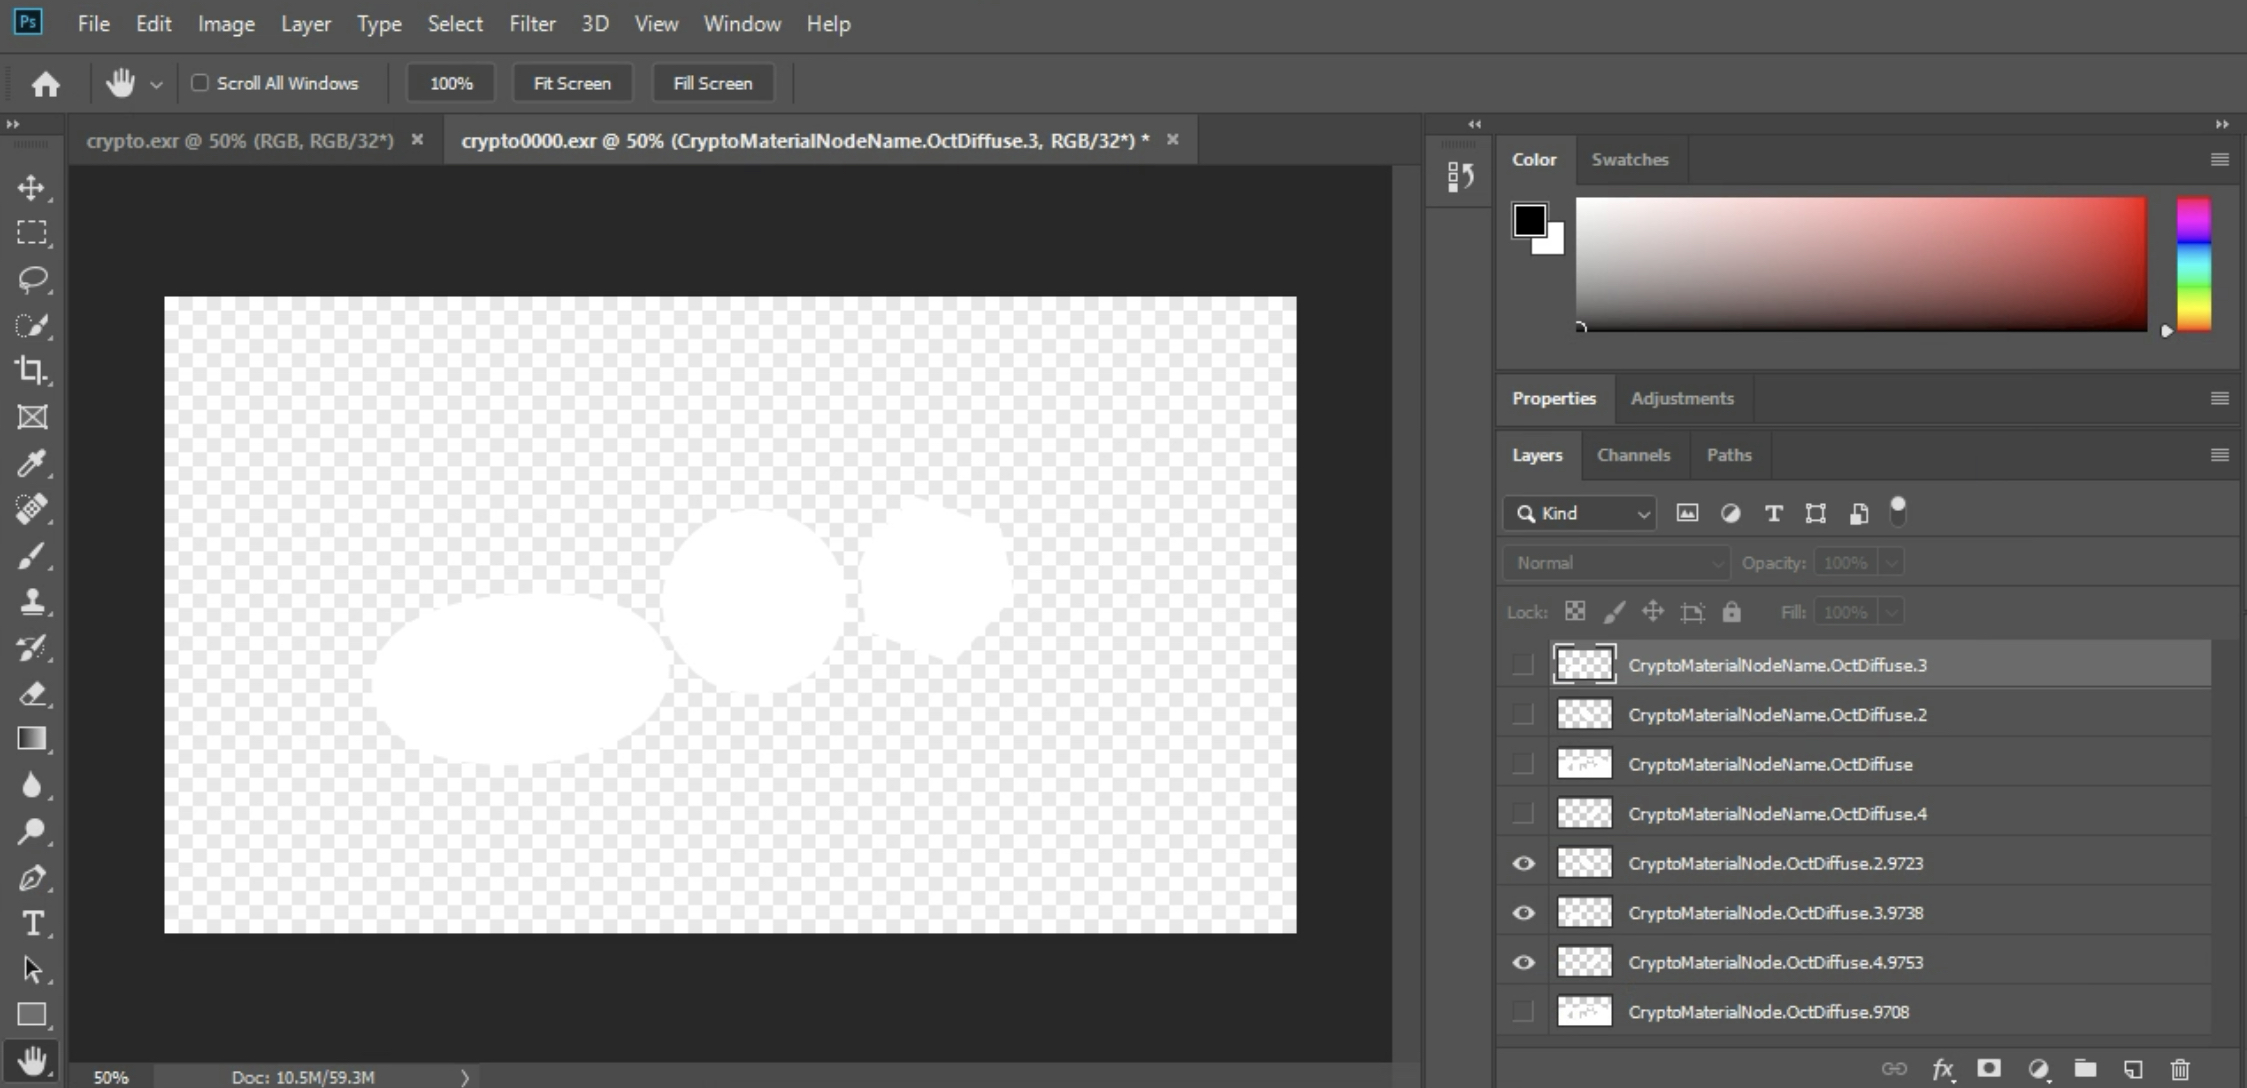Click the delete layer trash icon
Viewport: 2247px width, 1088px height.
pyautogui.click(x=2180, y=1069)
